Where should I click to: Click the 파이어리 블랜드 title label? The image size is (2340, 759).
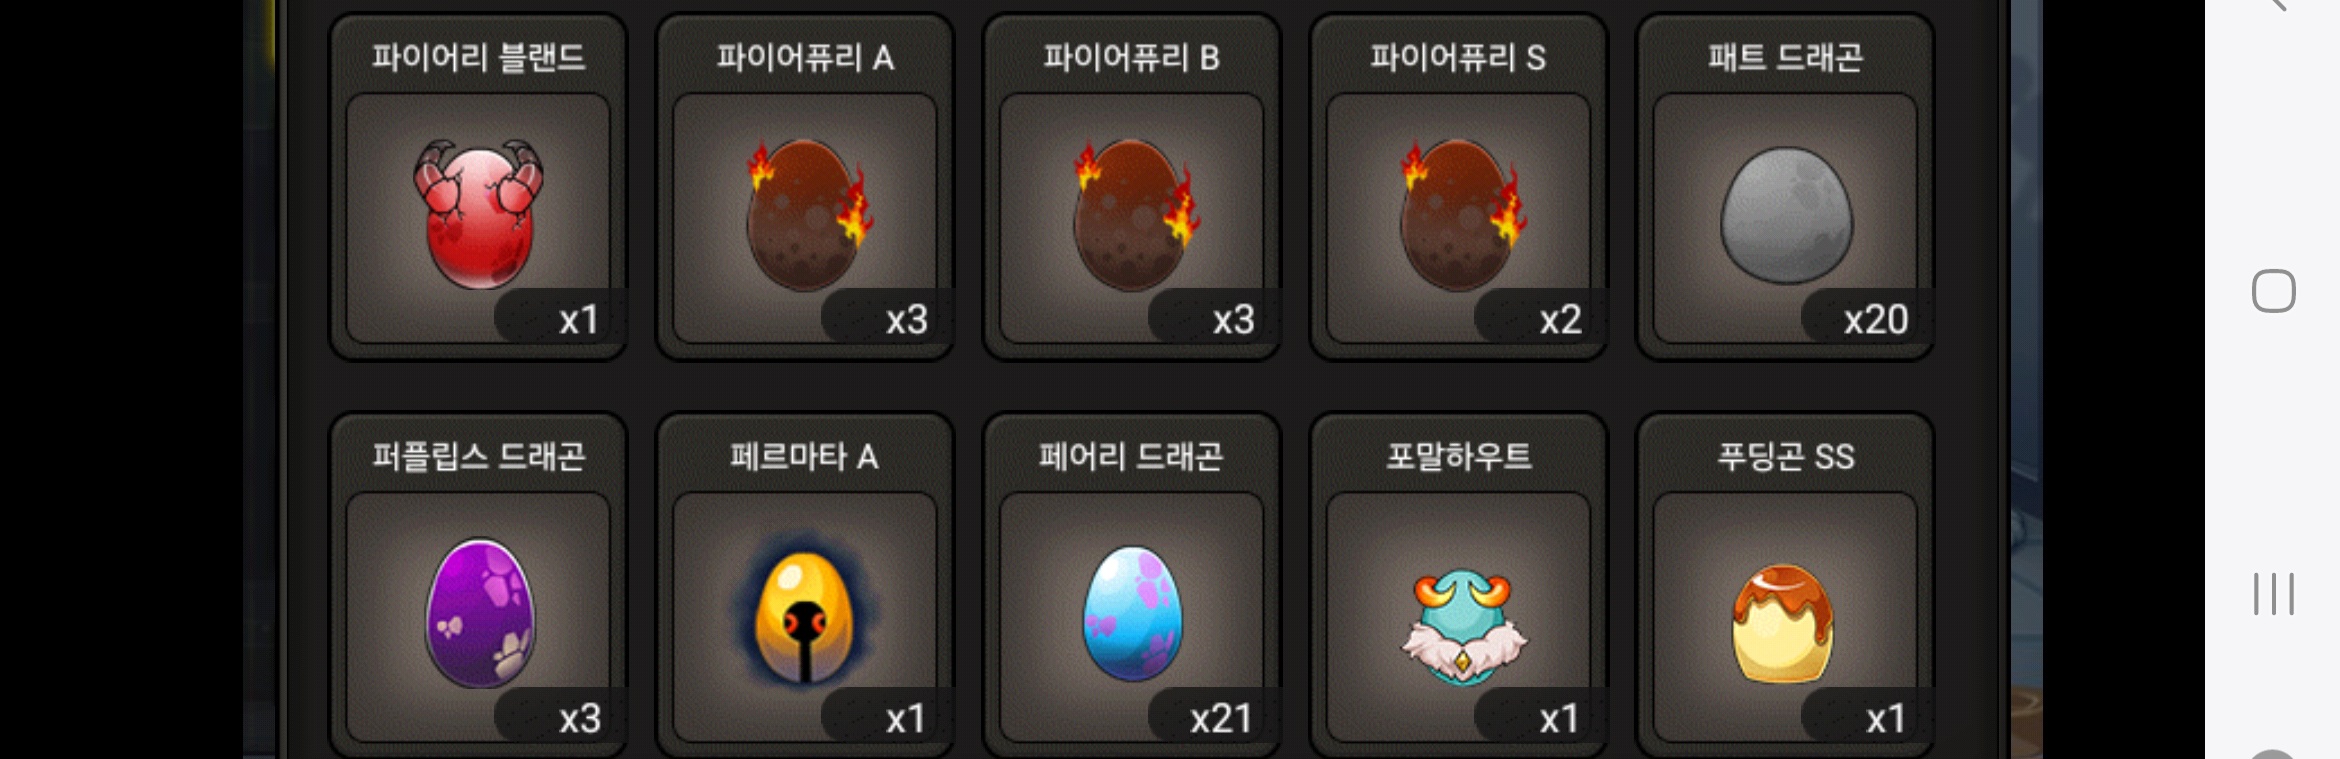pyautogui.click(x=478, y=57)
